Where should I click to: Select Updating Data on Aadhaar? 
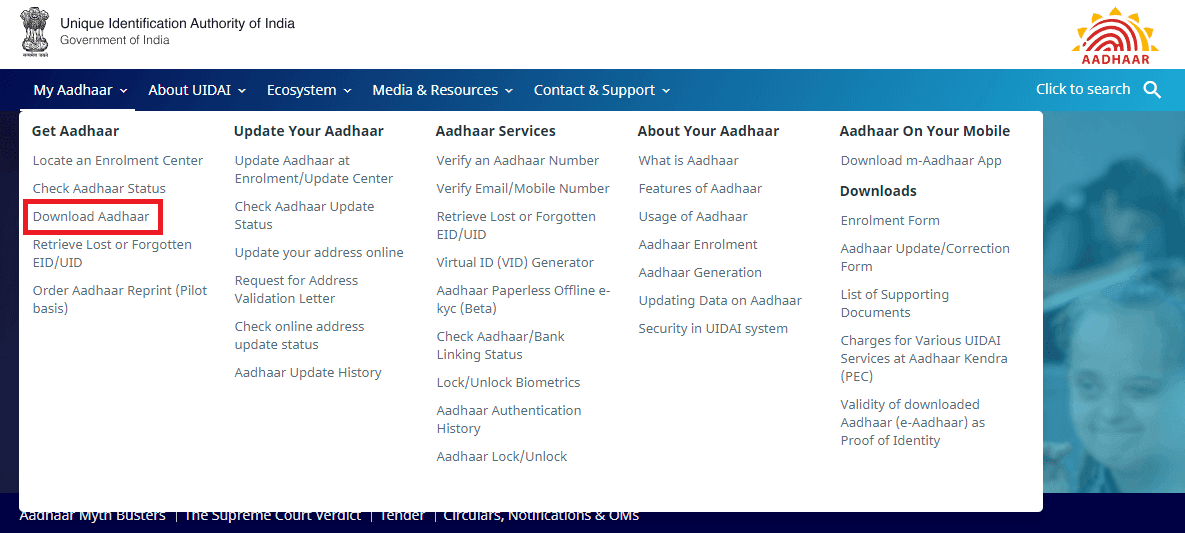click(719, 300)
